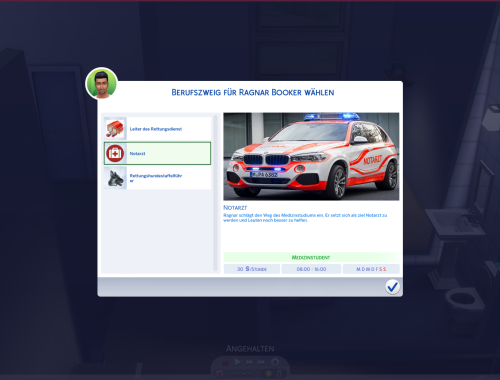Screen dimensions: 500x380
Task: Select the Leiter des Rettungsdienst branch
Action: click(157, 129)
